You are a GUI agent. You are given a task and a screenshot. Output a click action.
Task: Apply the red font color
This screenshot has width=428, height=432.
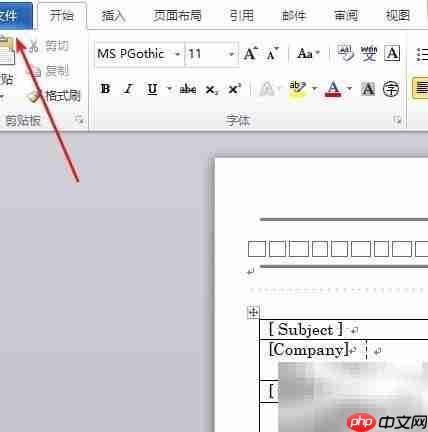333,89
